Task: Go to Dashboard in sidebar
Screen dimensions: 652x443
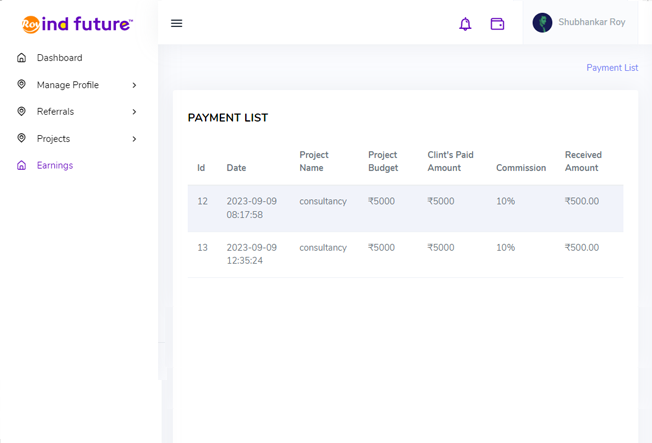Action: tap(60, 58)
